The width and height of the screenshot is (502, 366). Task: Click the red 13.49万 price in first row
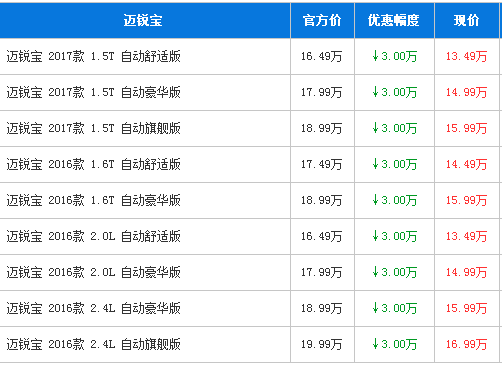466,56
